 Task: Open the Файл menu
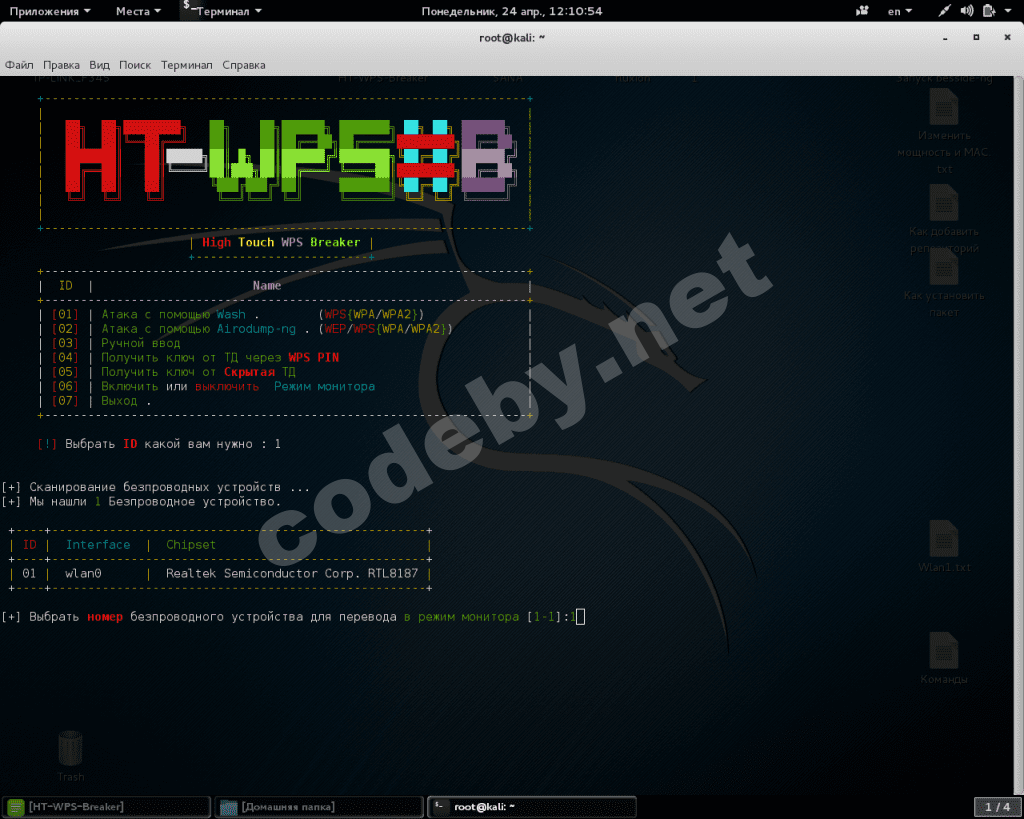tap(19, 65)
